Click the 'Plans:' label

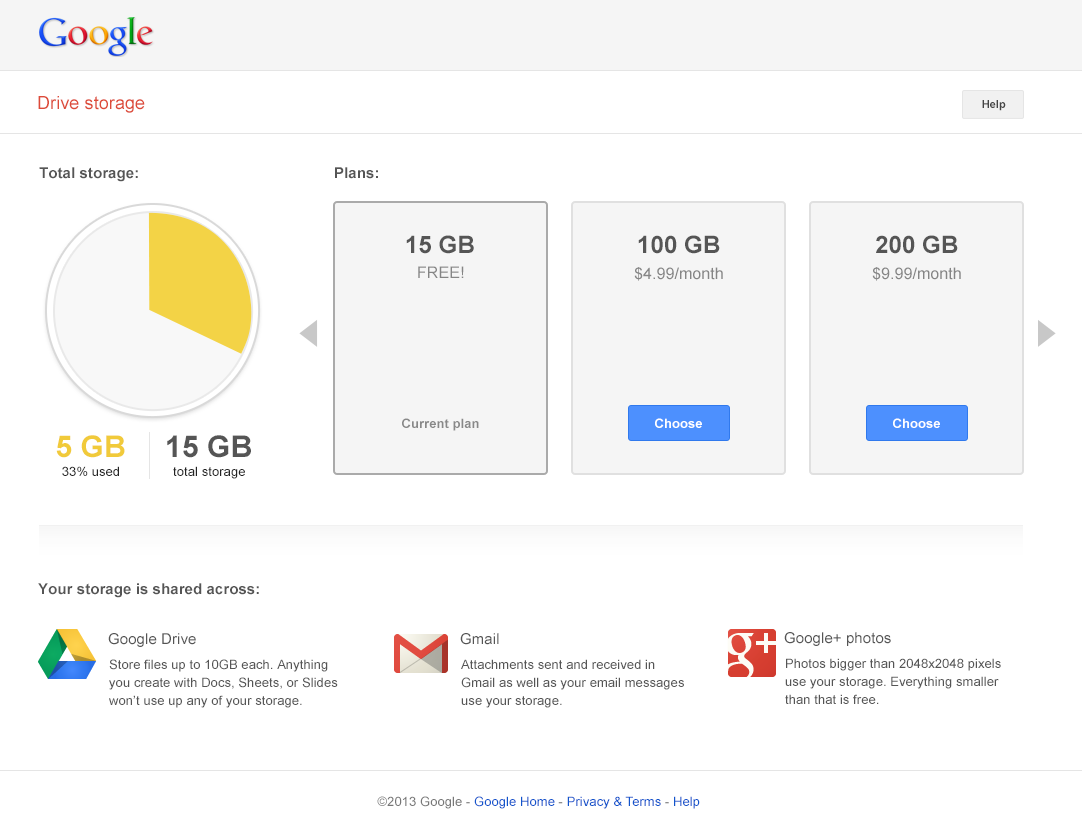tap(356, 173)
